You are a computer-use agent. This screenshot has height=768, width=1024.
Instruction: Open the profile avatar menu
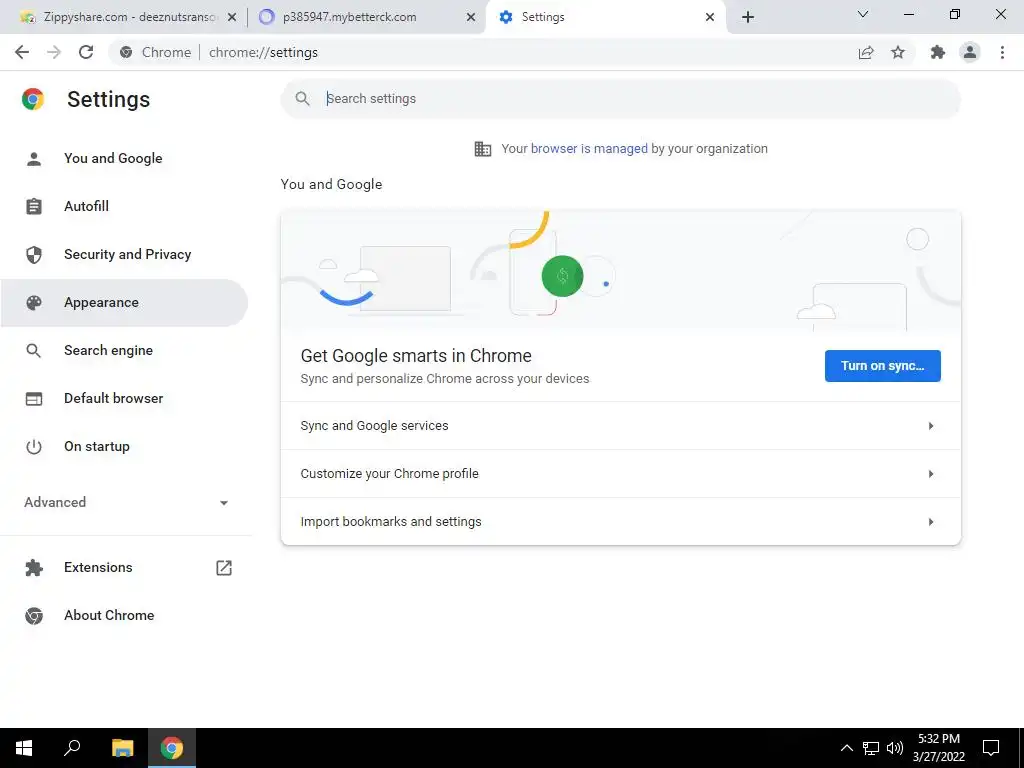pyautogui.click(x=970, y=52)
